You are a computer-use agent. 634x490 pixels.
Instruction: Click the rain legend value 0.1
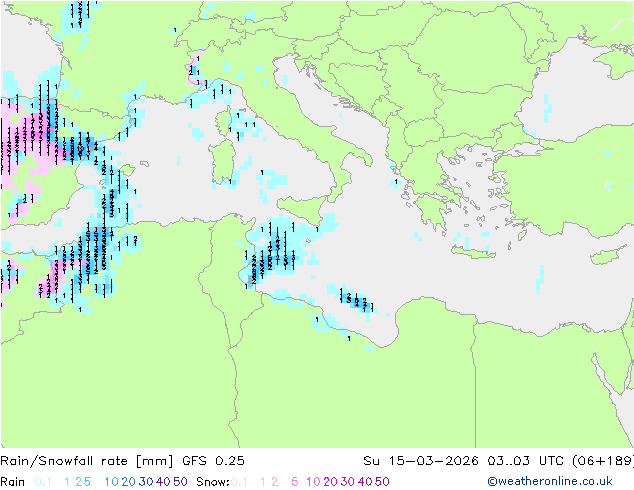[43, 482]
